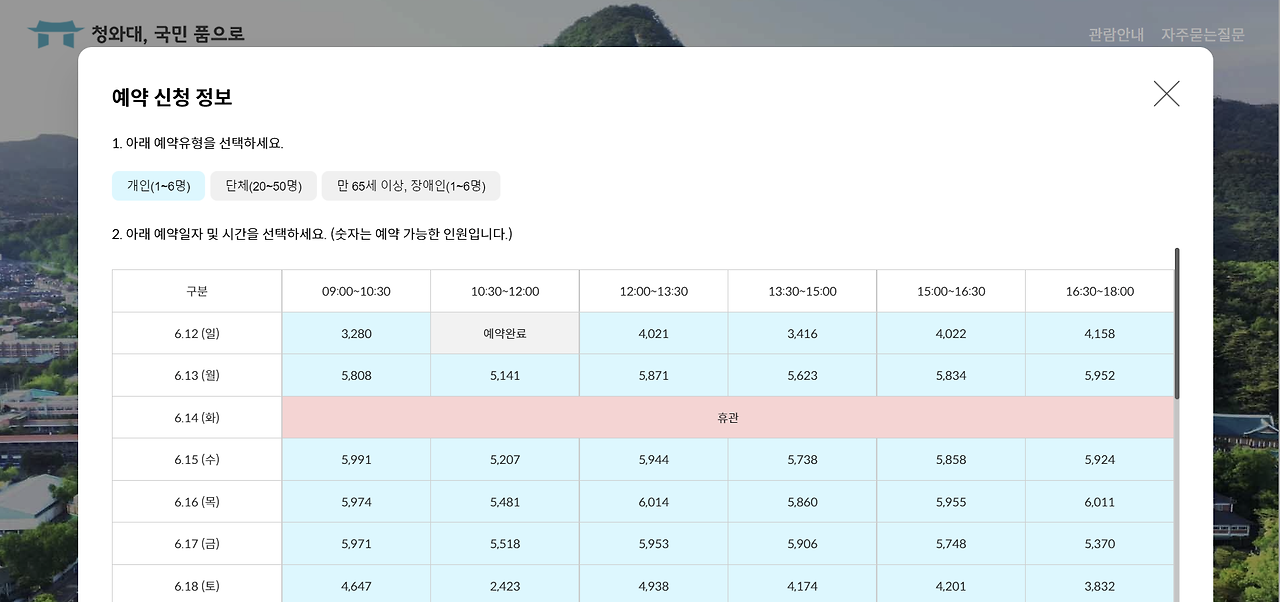Click the 청와대, 국민 품으로 site title
This screenshot has height=602, width=1280.
coord(168,34)
